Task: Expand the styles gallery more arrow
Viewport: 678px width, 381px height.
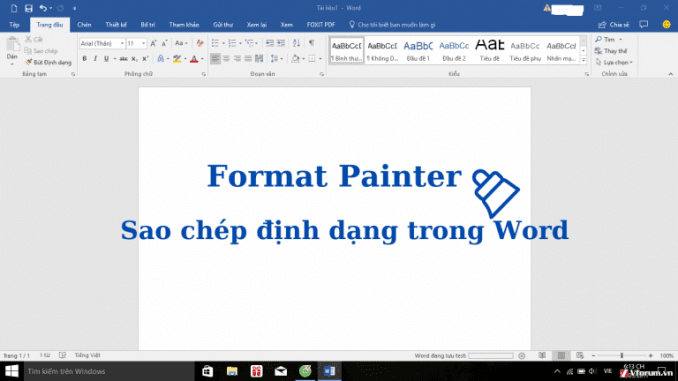Action: coord(583,61)
